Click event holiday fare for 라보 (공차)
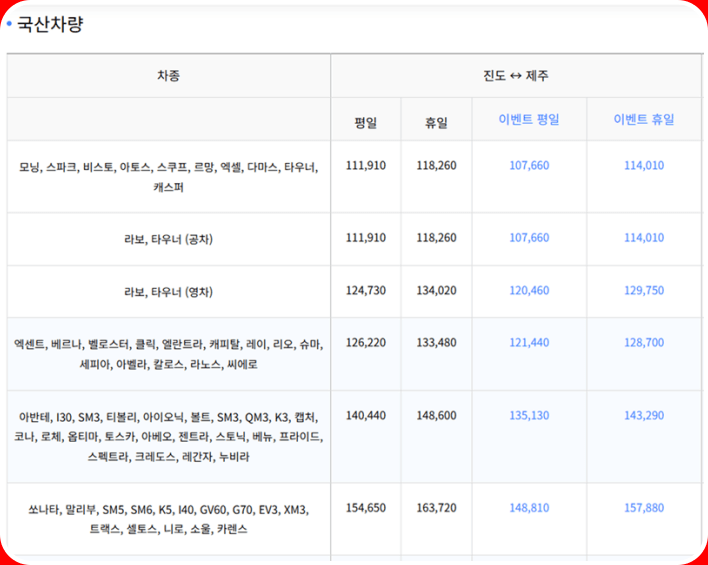This screenshot has height=565, width=708. pos(644,238)
